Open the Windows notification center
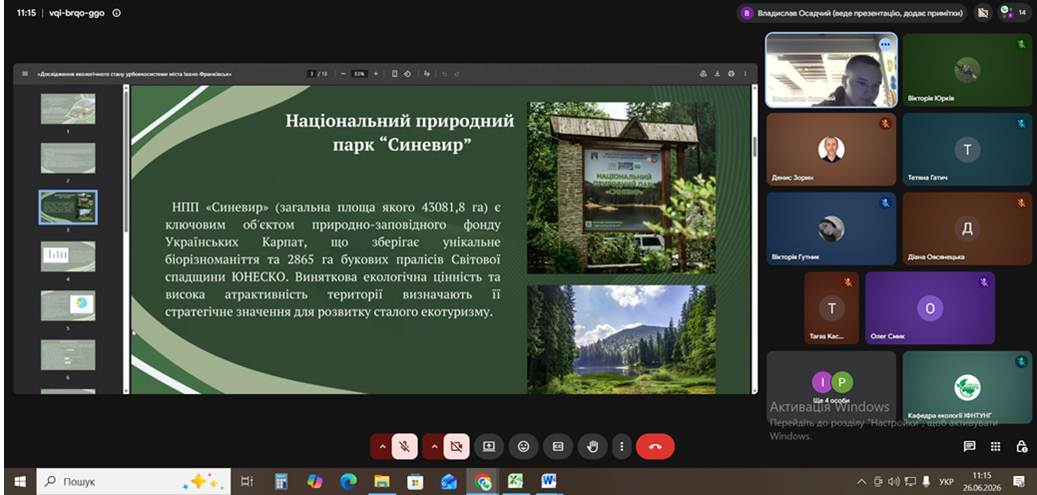The image size is (1037, 495). coord(1018,481)
